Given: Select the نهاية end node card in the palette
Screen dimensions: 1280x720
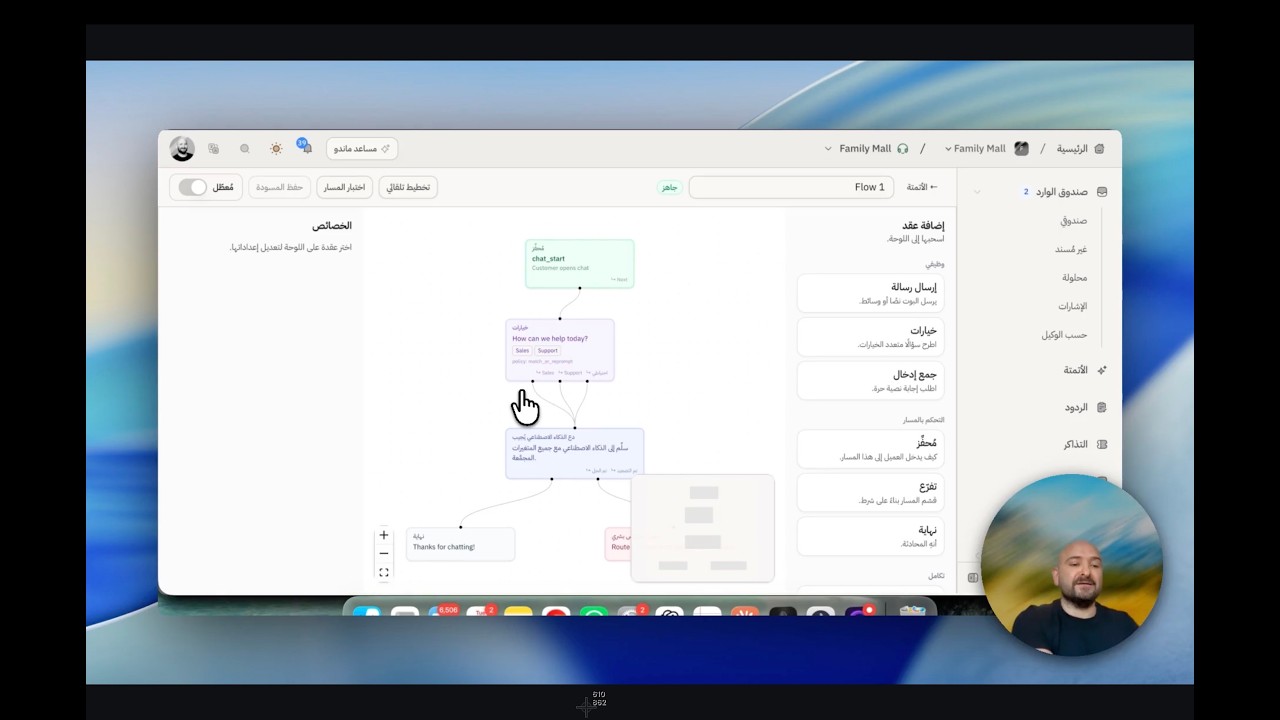Looking at the screenshot, I should [x=870, y=536].
